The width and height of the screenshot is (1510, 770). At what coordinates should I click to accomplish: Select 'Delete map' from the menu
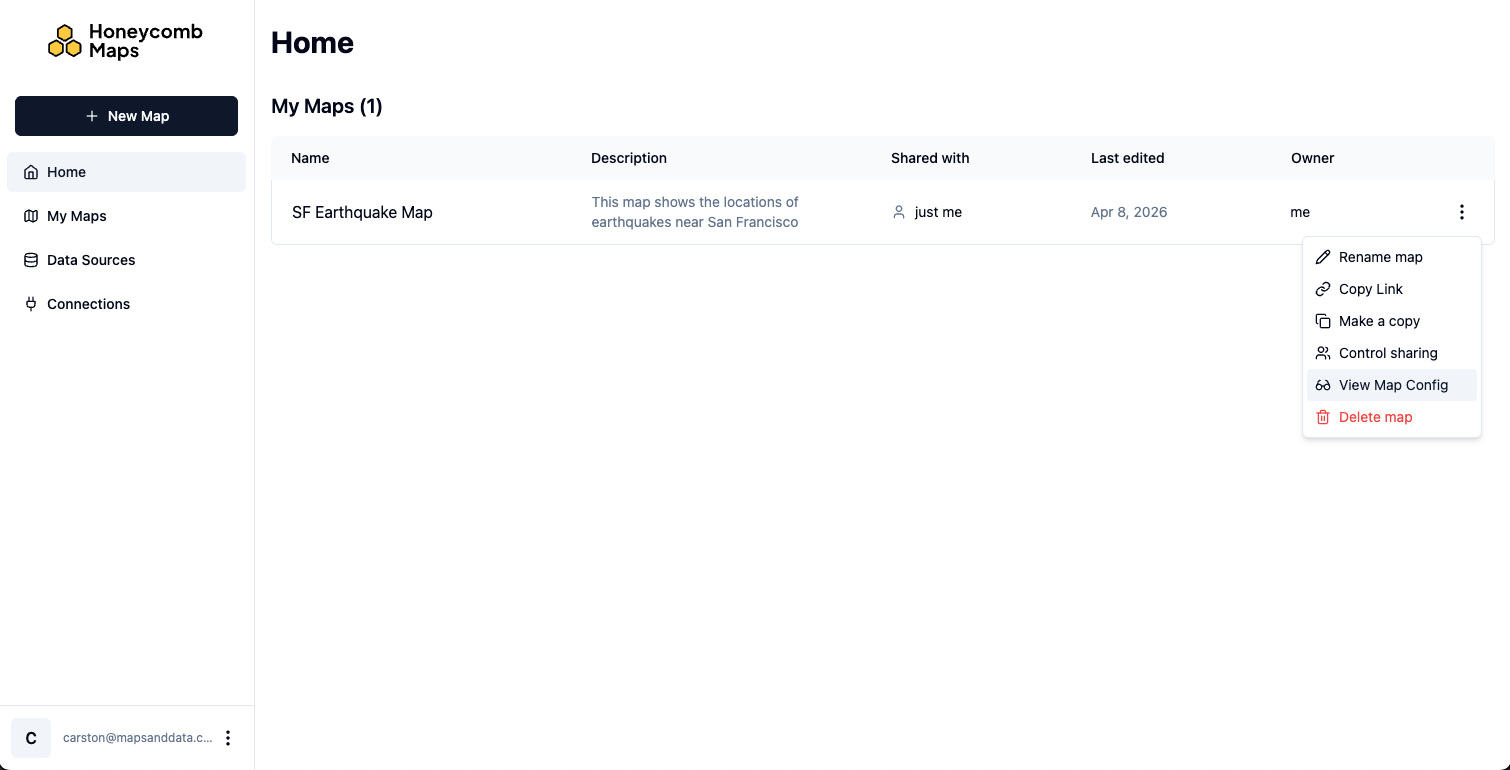click(1375, 417)
